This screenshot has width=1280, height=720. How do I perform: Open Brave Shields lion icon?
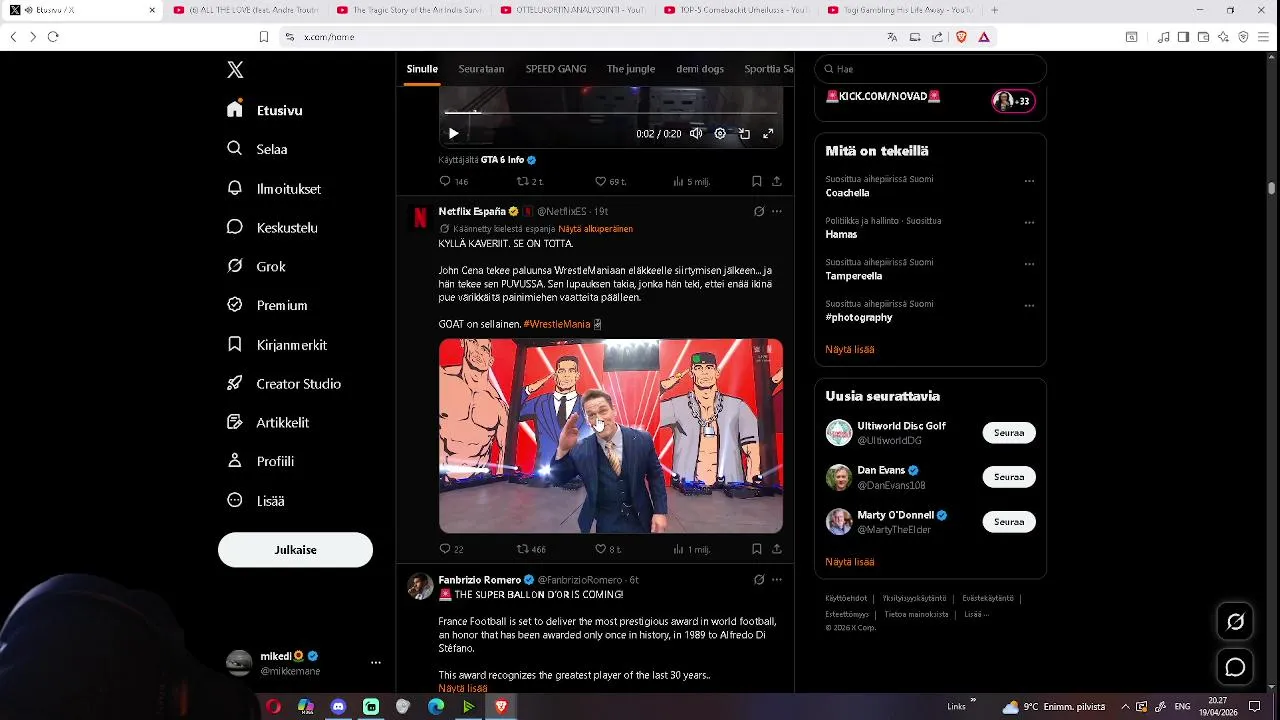961,37
